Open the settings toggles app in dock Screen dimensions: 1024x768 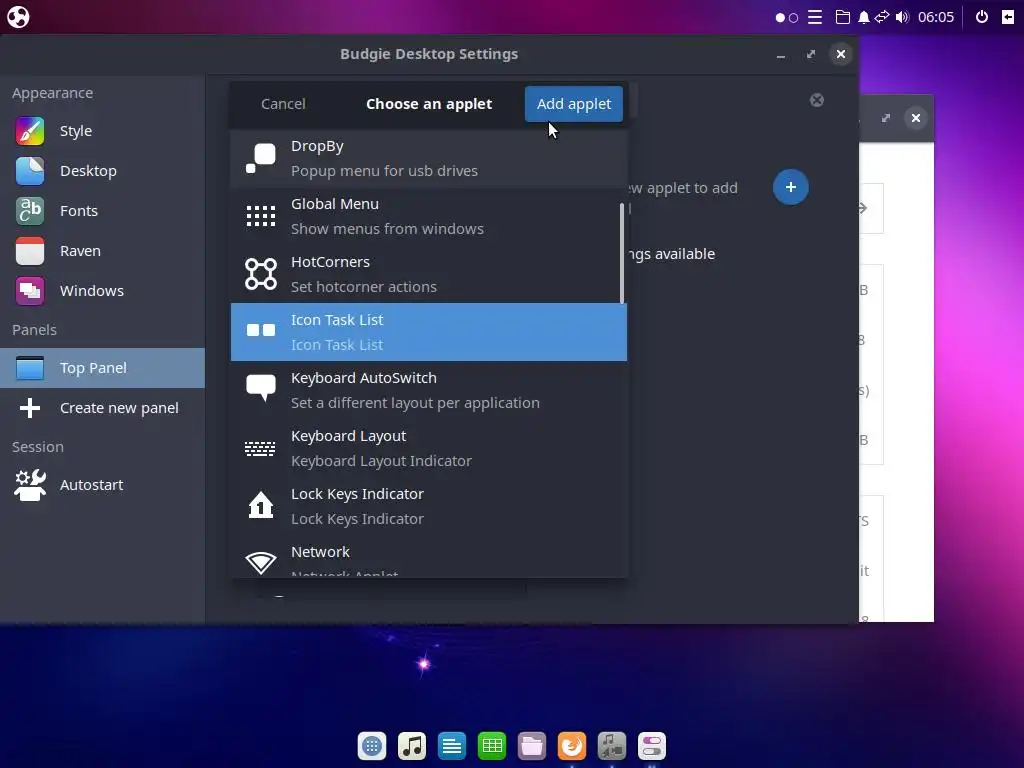point(652,746)
